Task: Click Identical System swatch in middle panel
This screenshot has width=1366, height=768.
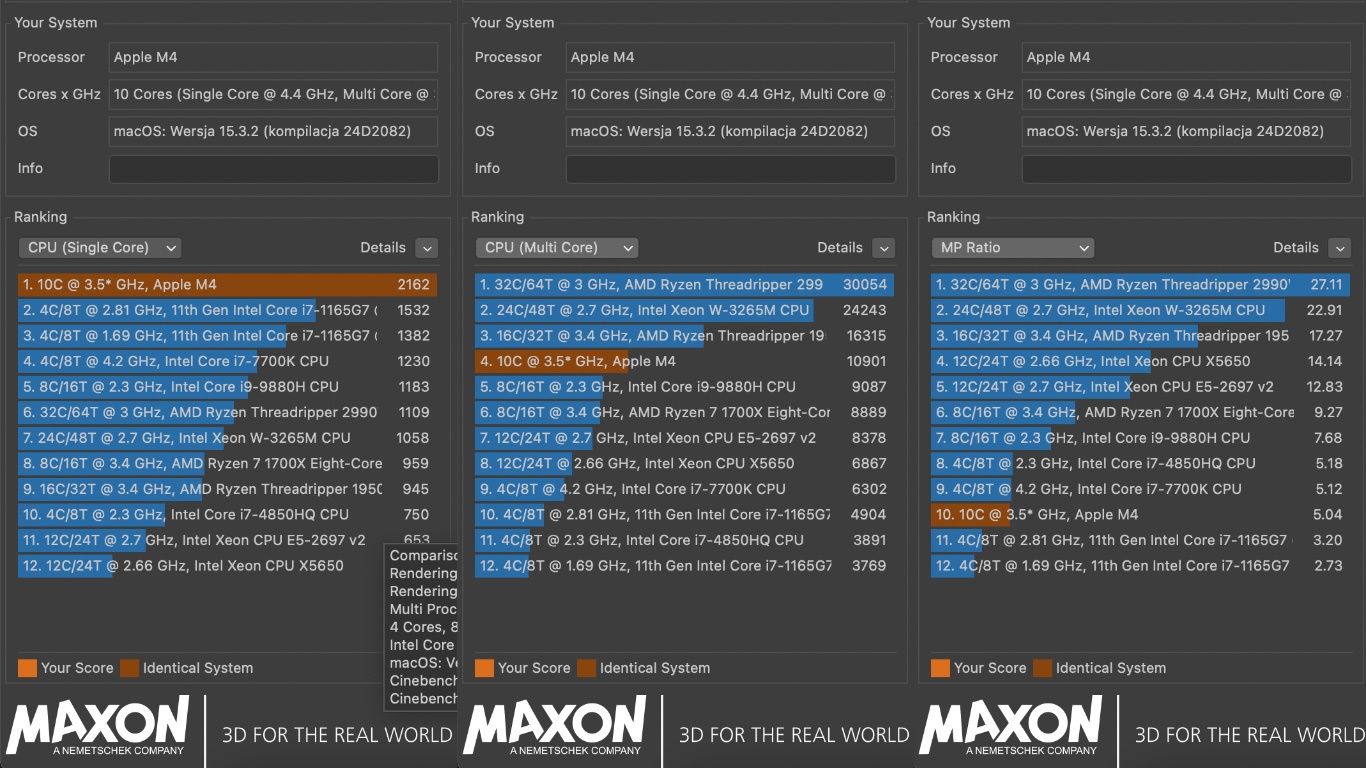Action: pos(586,668)
